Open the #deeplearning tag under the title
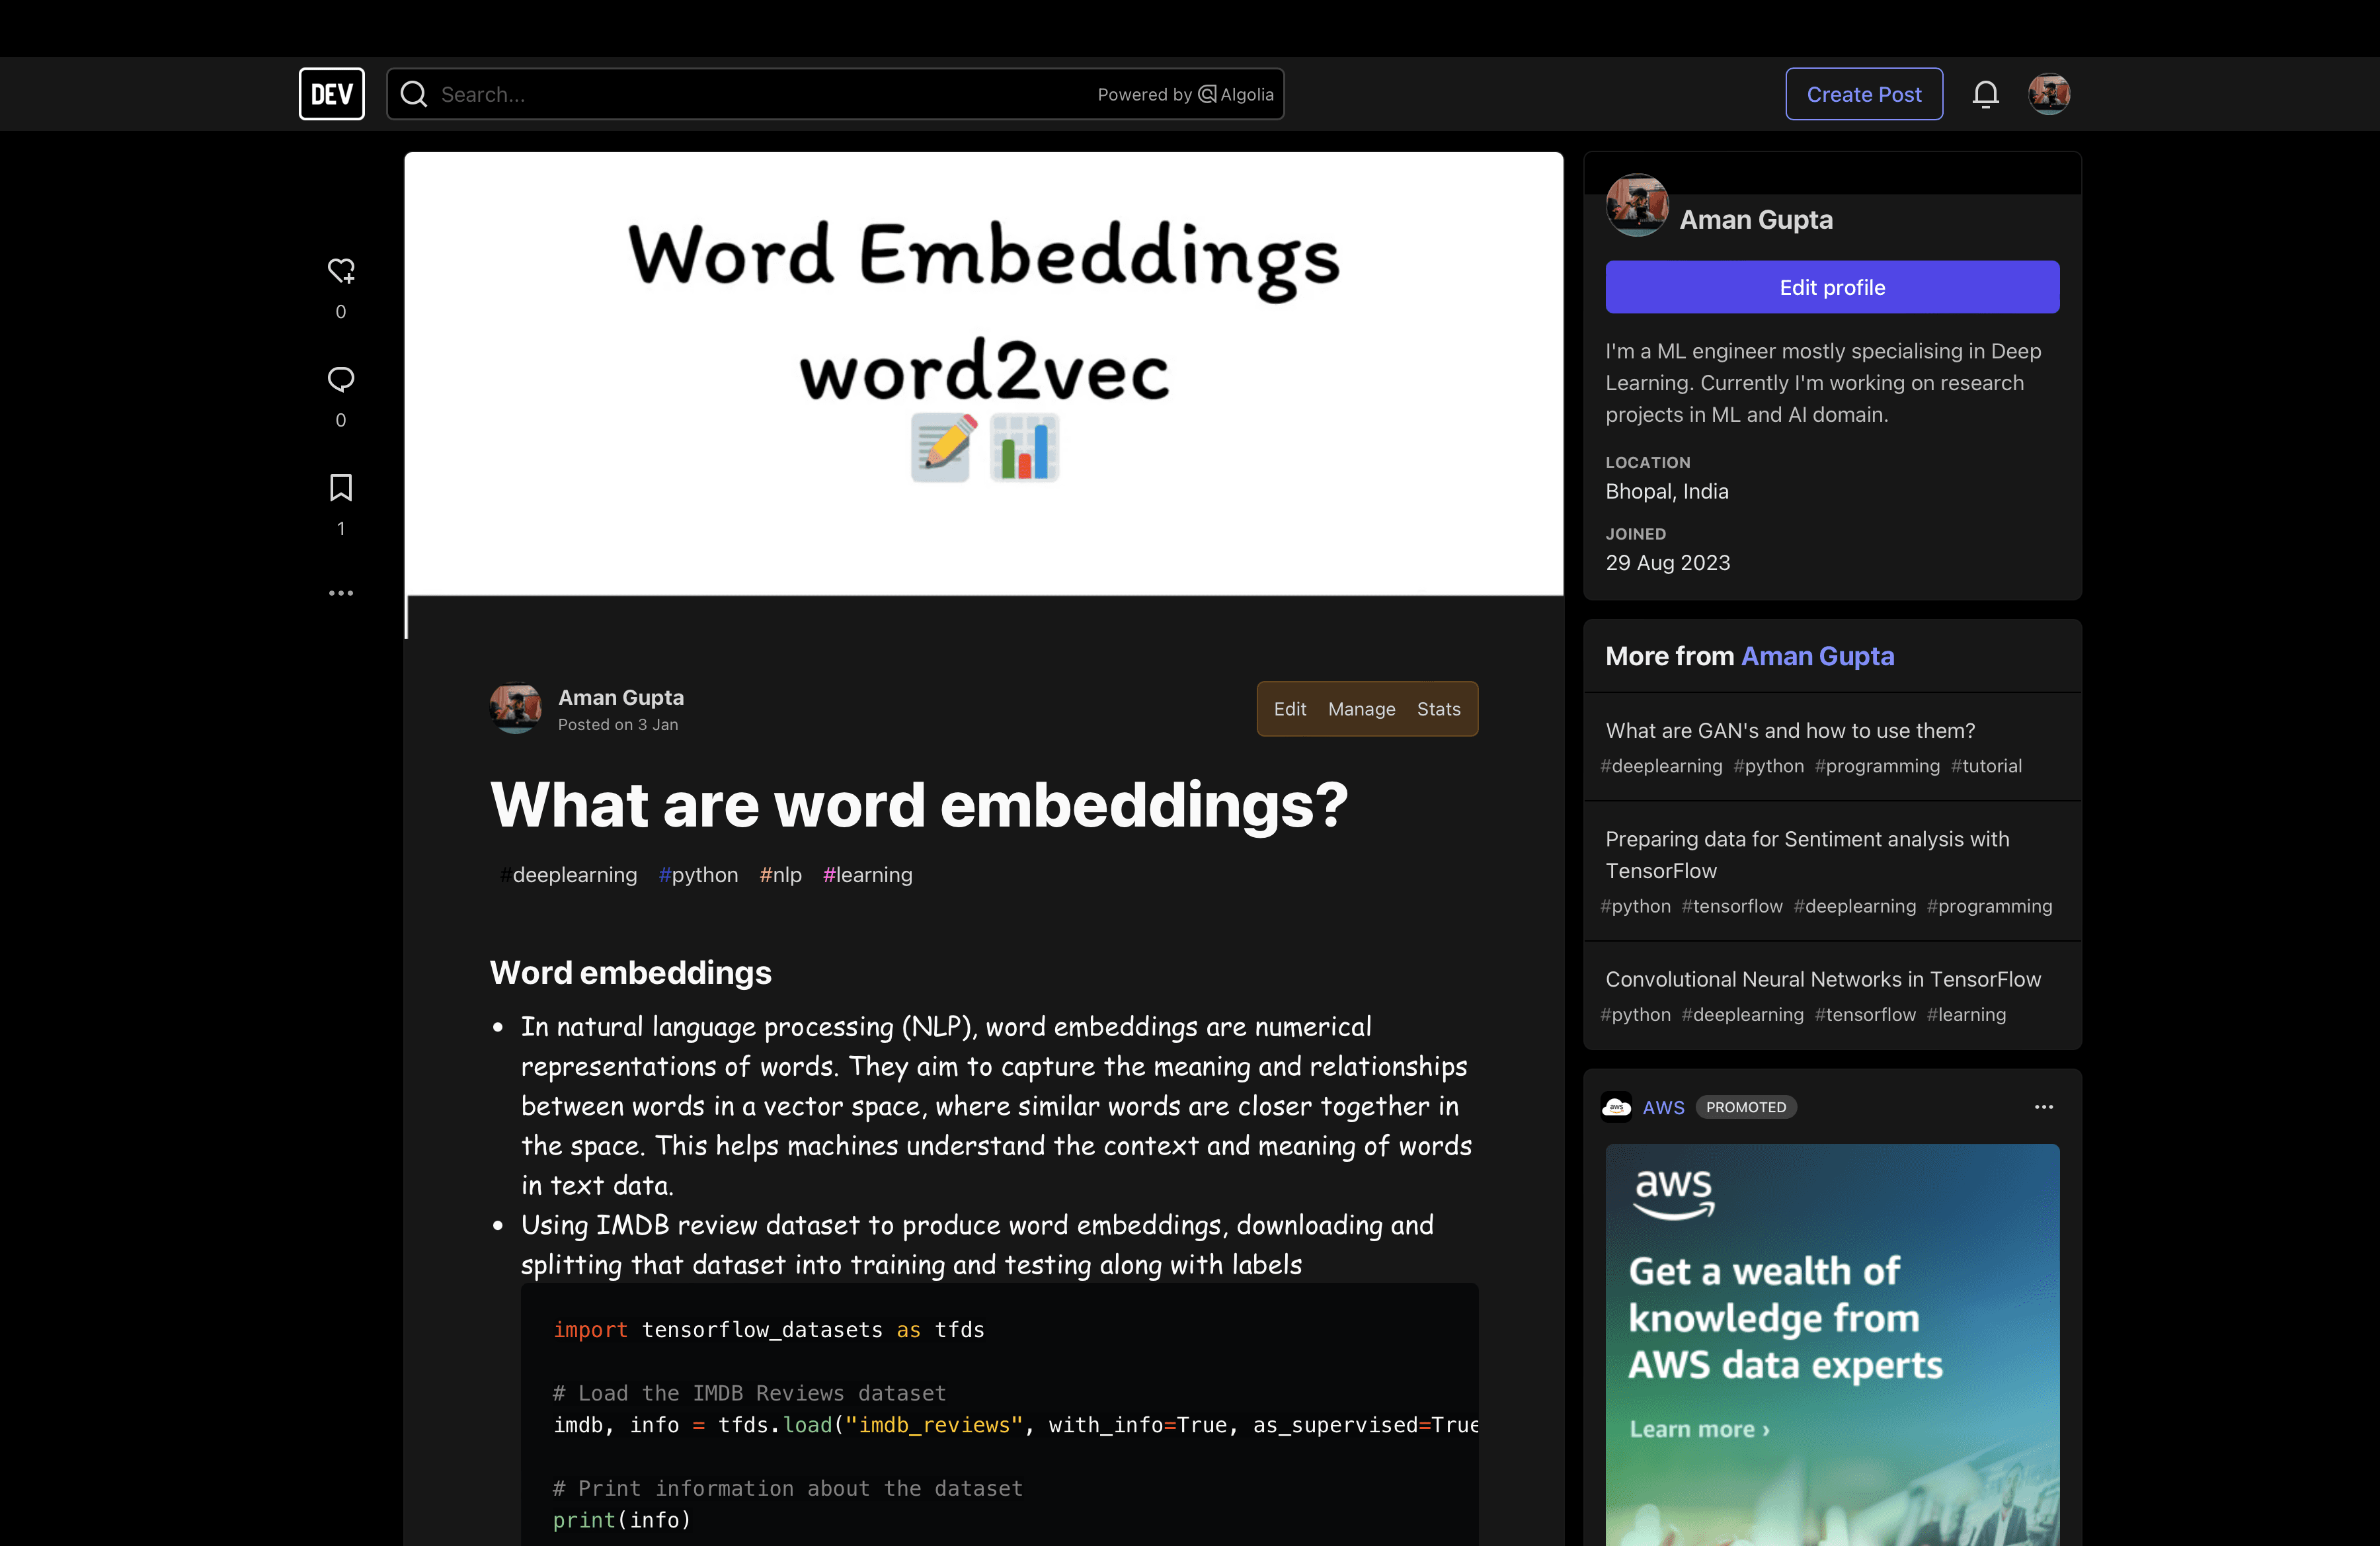 (x=569, y=875)
